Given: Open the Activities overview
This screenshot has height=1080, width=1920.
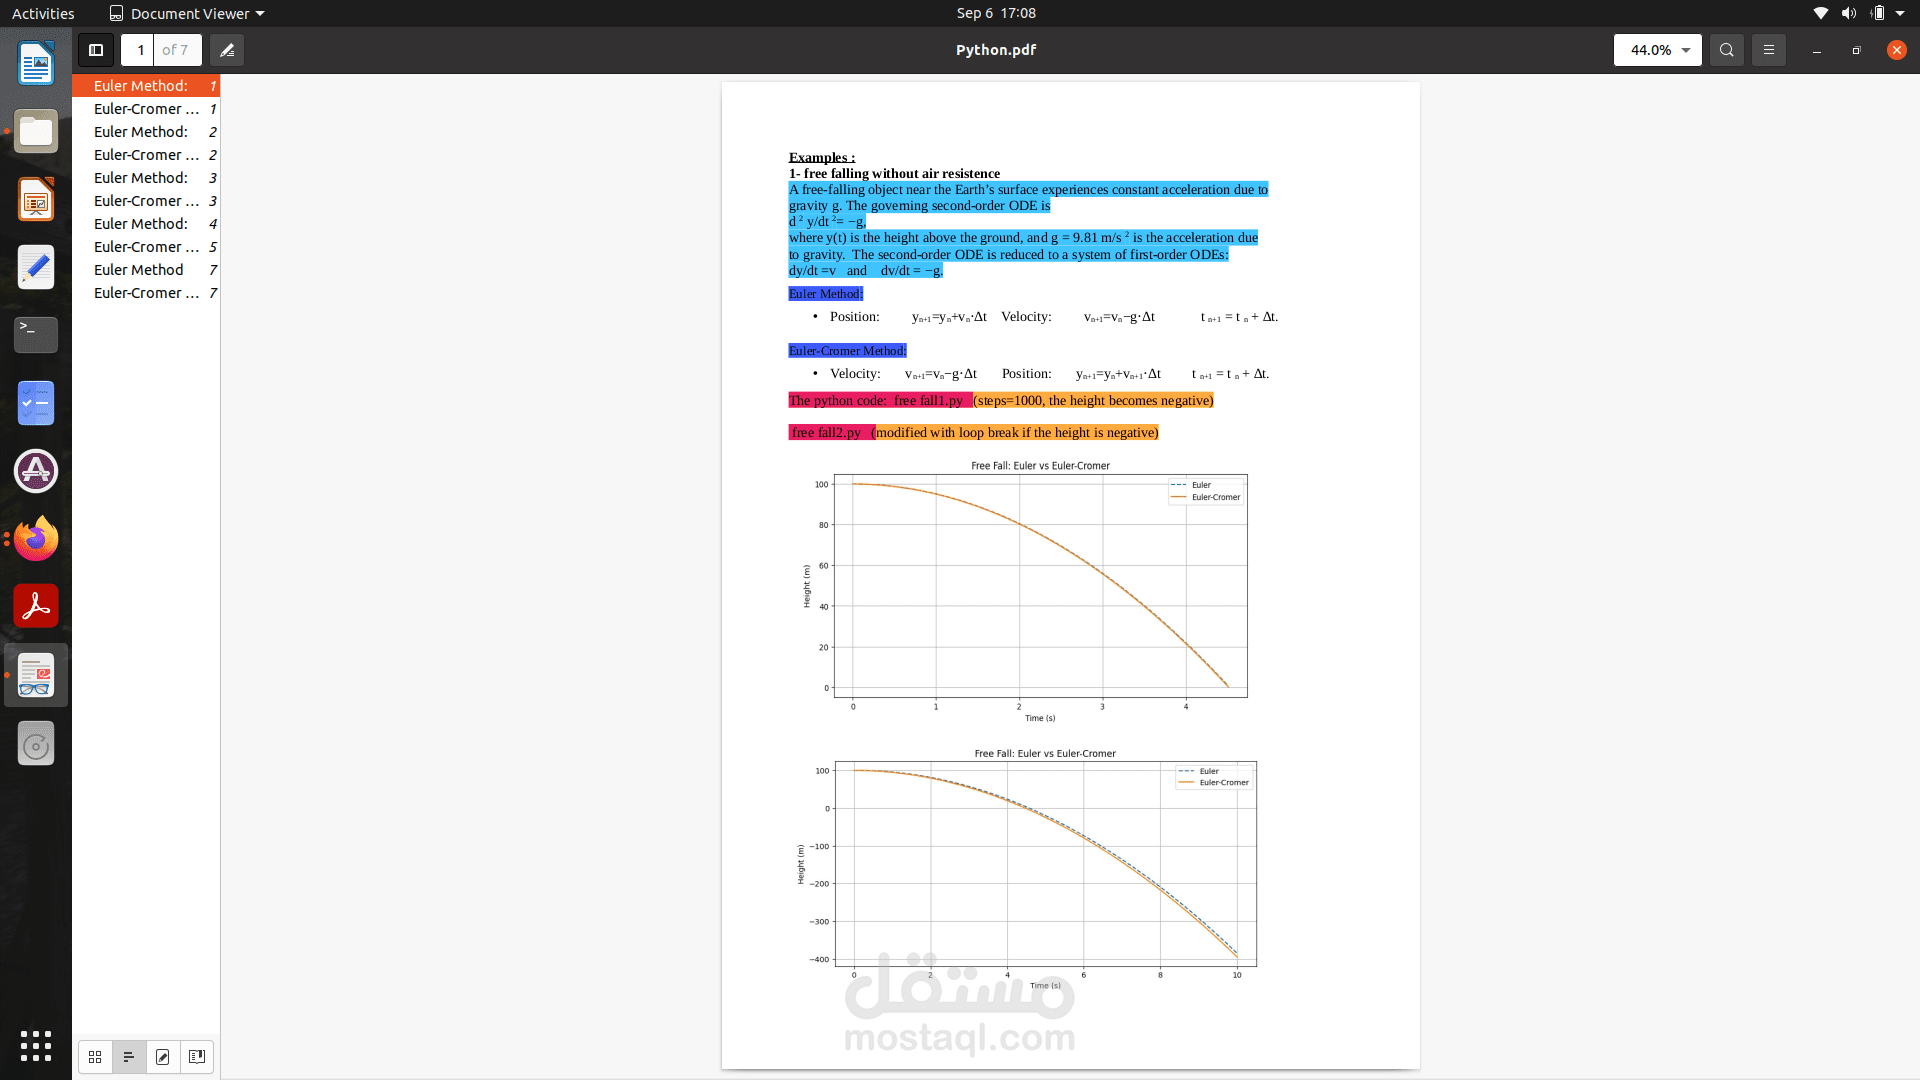Looking at the screenshot, I should (43, 13).
